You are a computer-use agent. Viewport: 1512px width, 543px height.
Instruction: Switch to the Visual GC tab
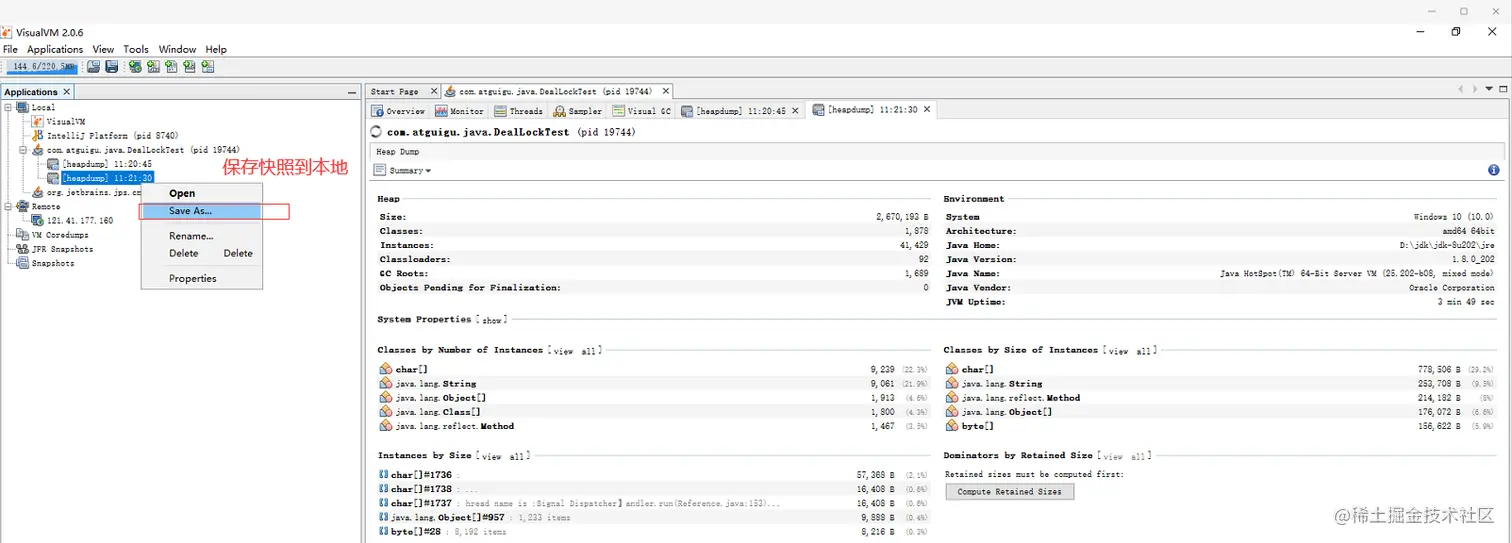pos(642,111)
